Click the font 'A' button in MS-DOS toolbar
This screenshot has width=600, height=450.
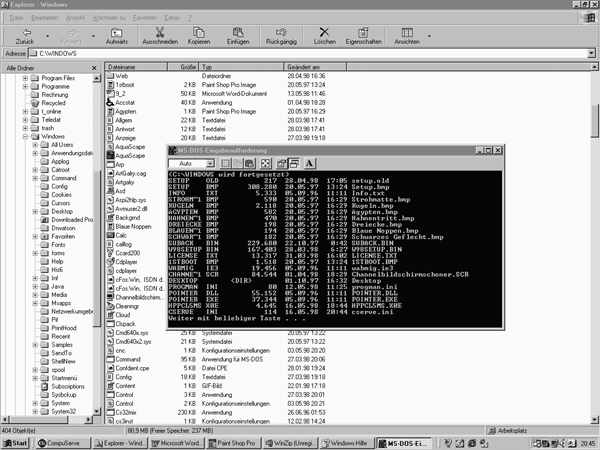tap(310, 163)
